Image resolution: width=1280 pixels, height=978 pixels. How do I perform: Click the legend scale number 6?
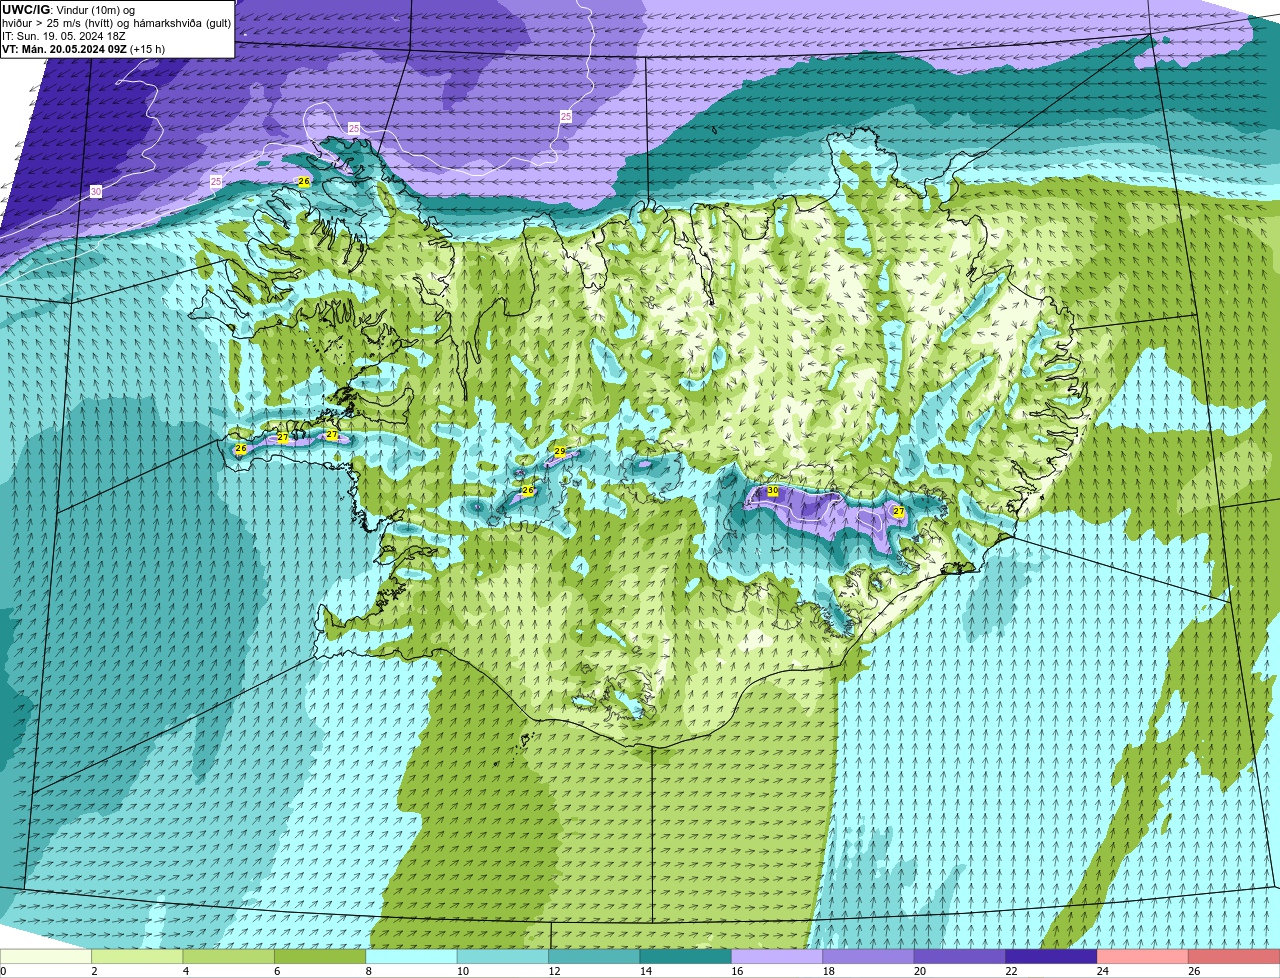tap(277, 970)
